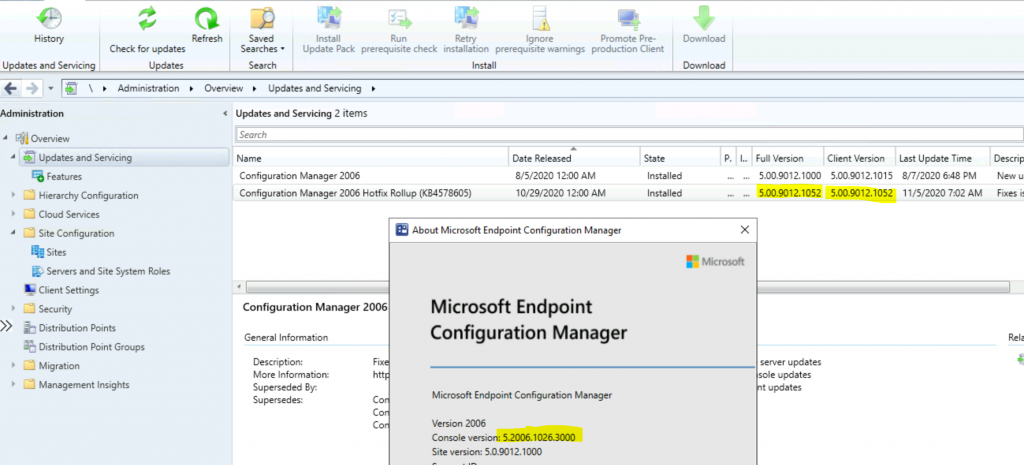Click client version 5.00.9012.1015 cell
Screen dimensions: 1024x465
861,176
